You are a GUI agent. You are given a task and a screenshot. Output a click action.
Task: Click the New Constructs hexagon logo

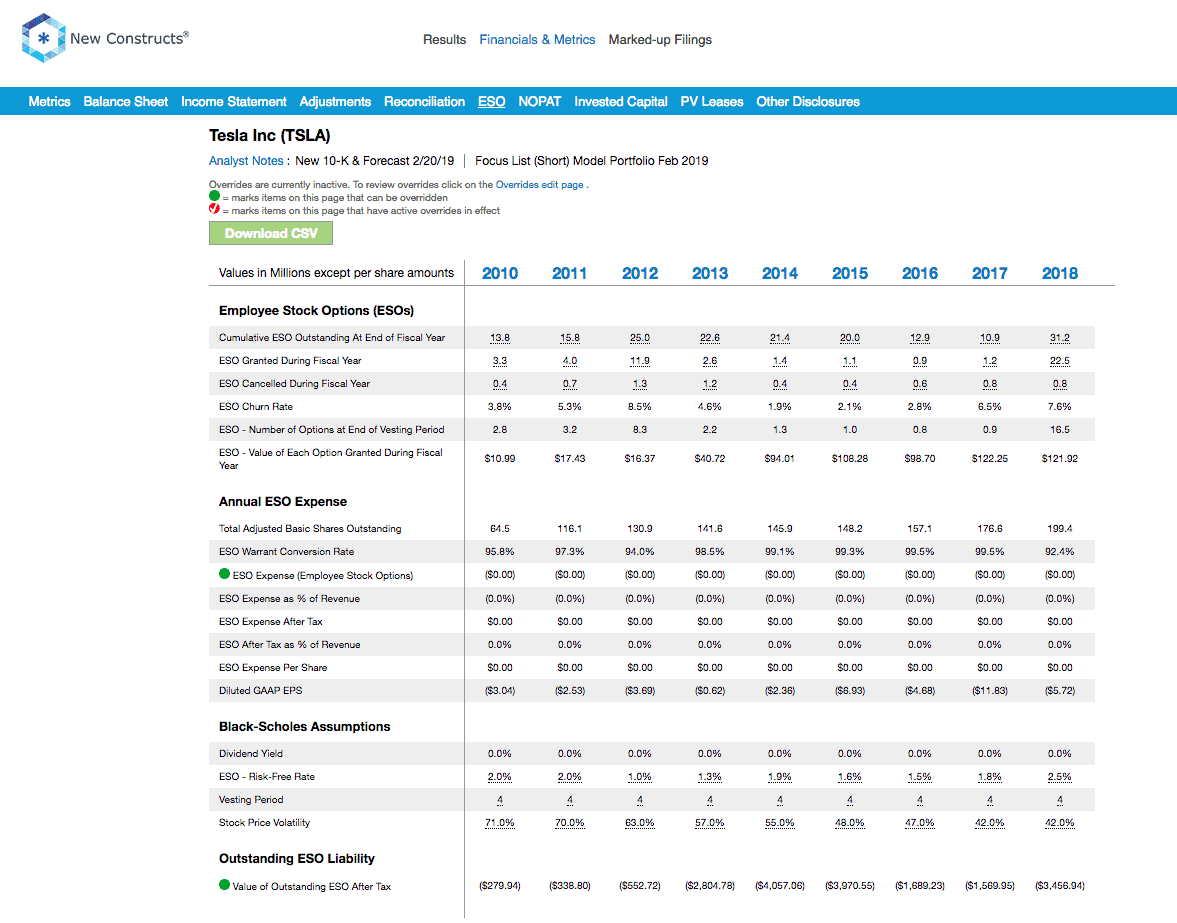coord(44,38)
